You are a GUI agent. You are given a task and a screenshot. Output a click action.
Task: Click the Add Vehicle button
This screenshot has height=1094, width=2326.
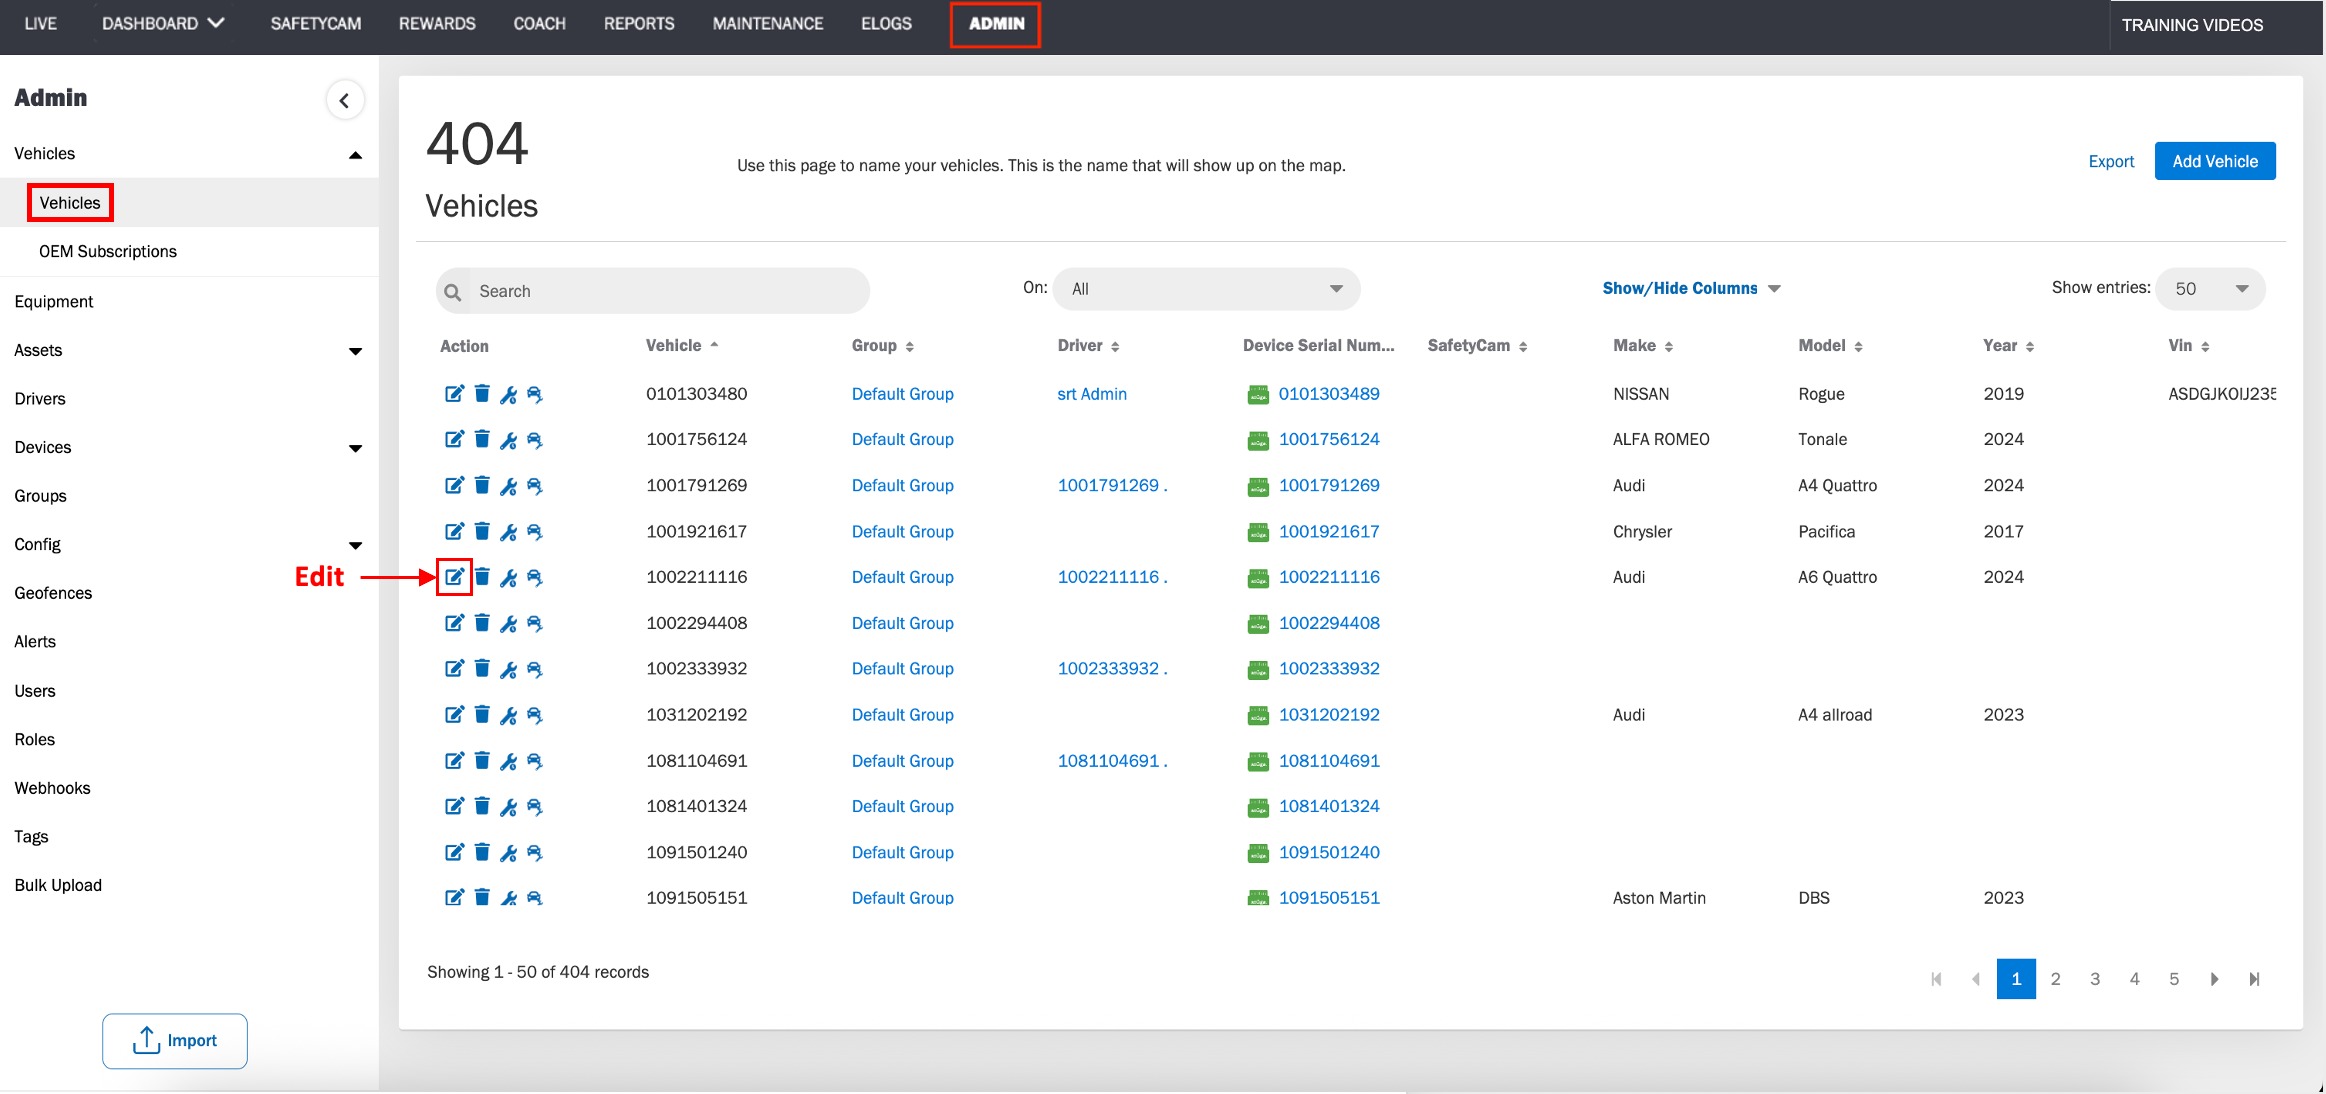point(2215,161)
